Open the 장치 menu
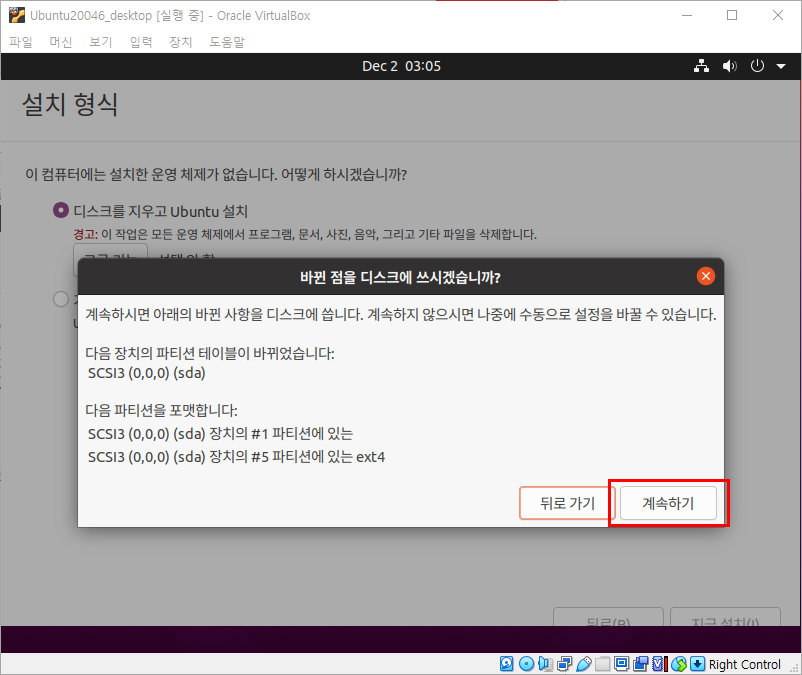The image size is (802, 675). coord(181,42)
